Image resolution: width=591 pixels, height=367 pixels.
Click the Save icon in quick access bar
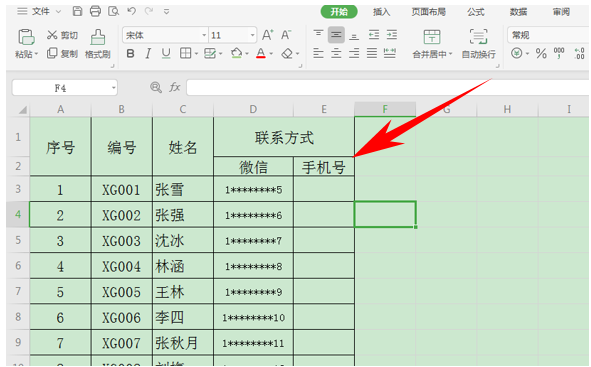pyautogui.click(x=77, y=11)
